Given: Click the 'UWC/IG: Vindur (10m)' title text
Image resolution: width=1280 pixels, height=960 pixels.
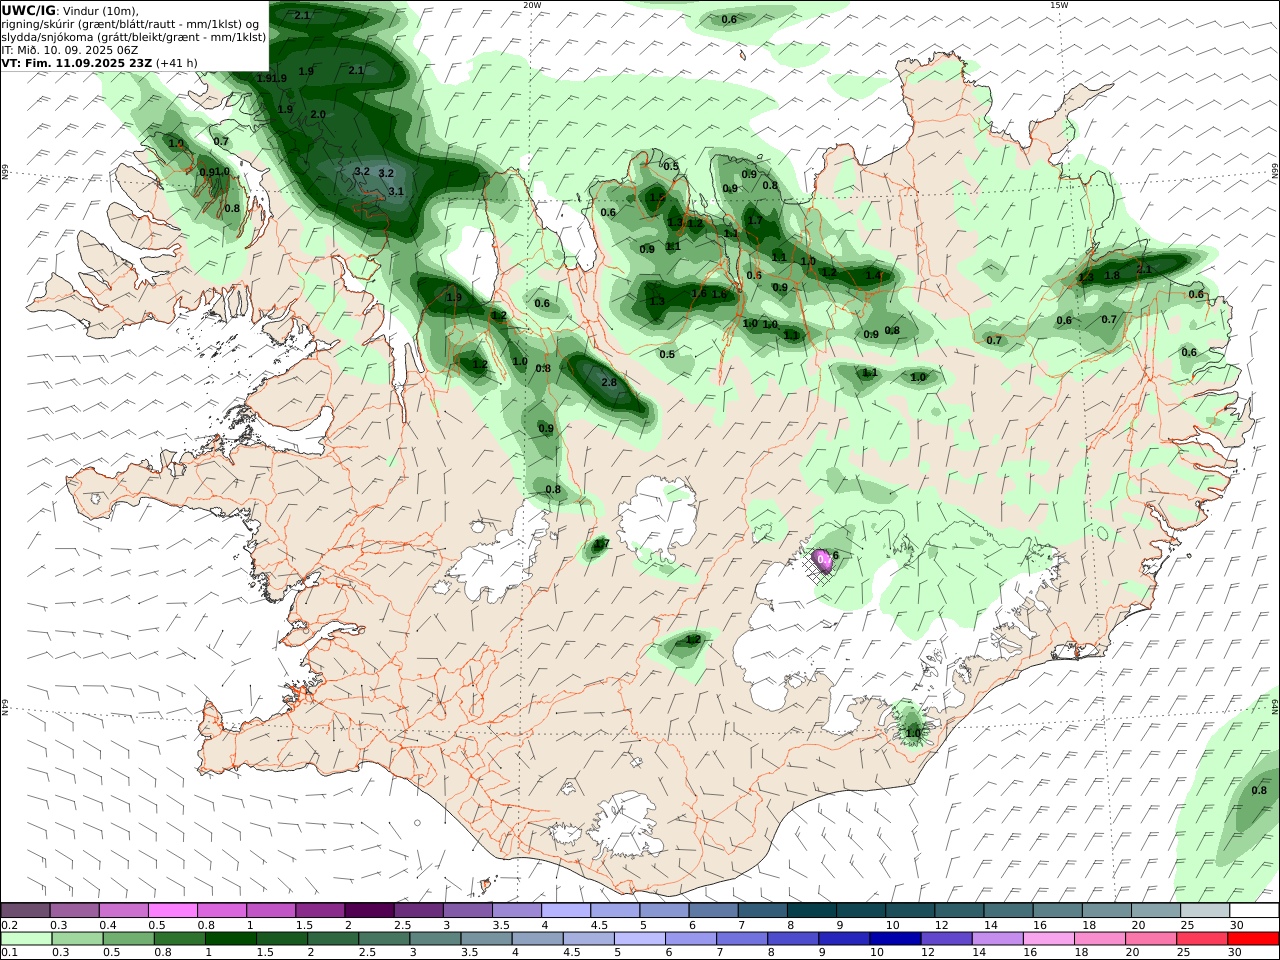Looking at the screenshot, I should pyautogui.click(x=70, y=11).
